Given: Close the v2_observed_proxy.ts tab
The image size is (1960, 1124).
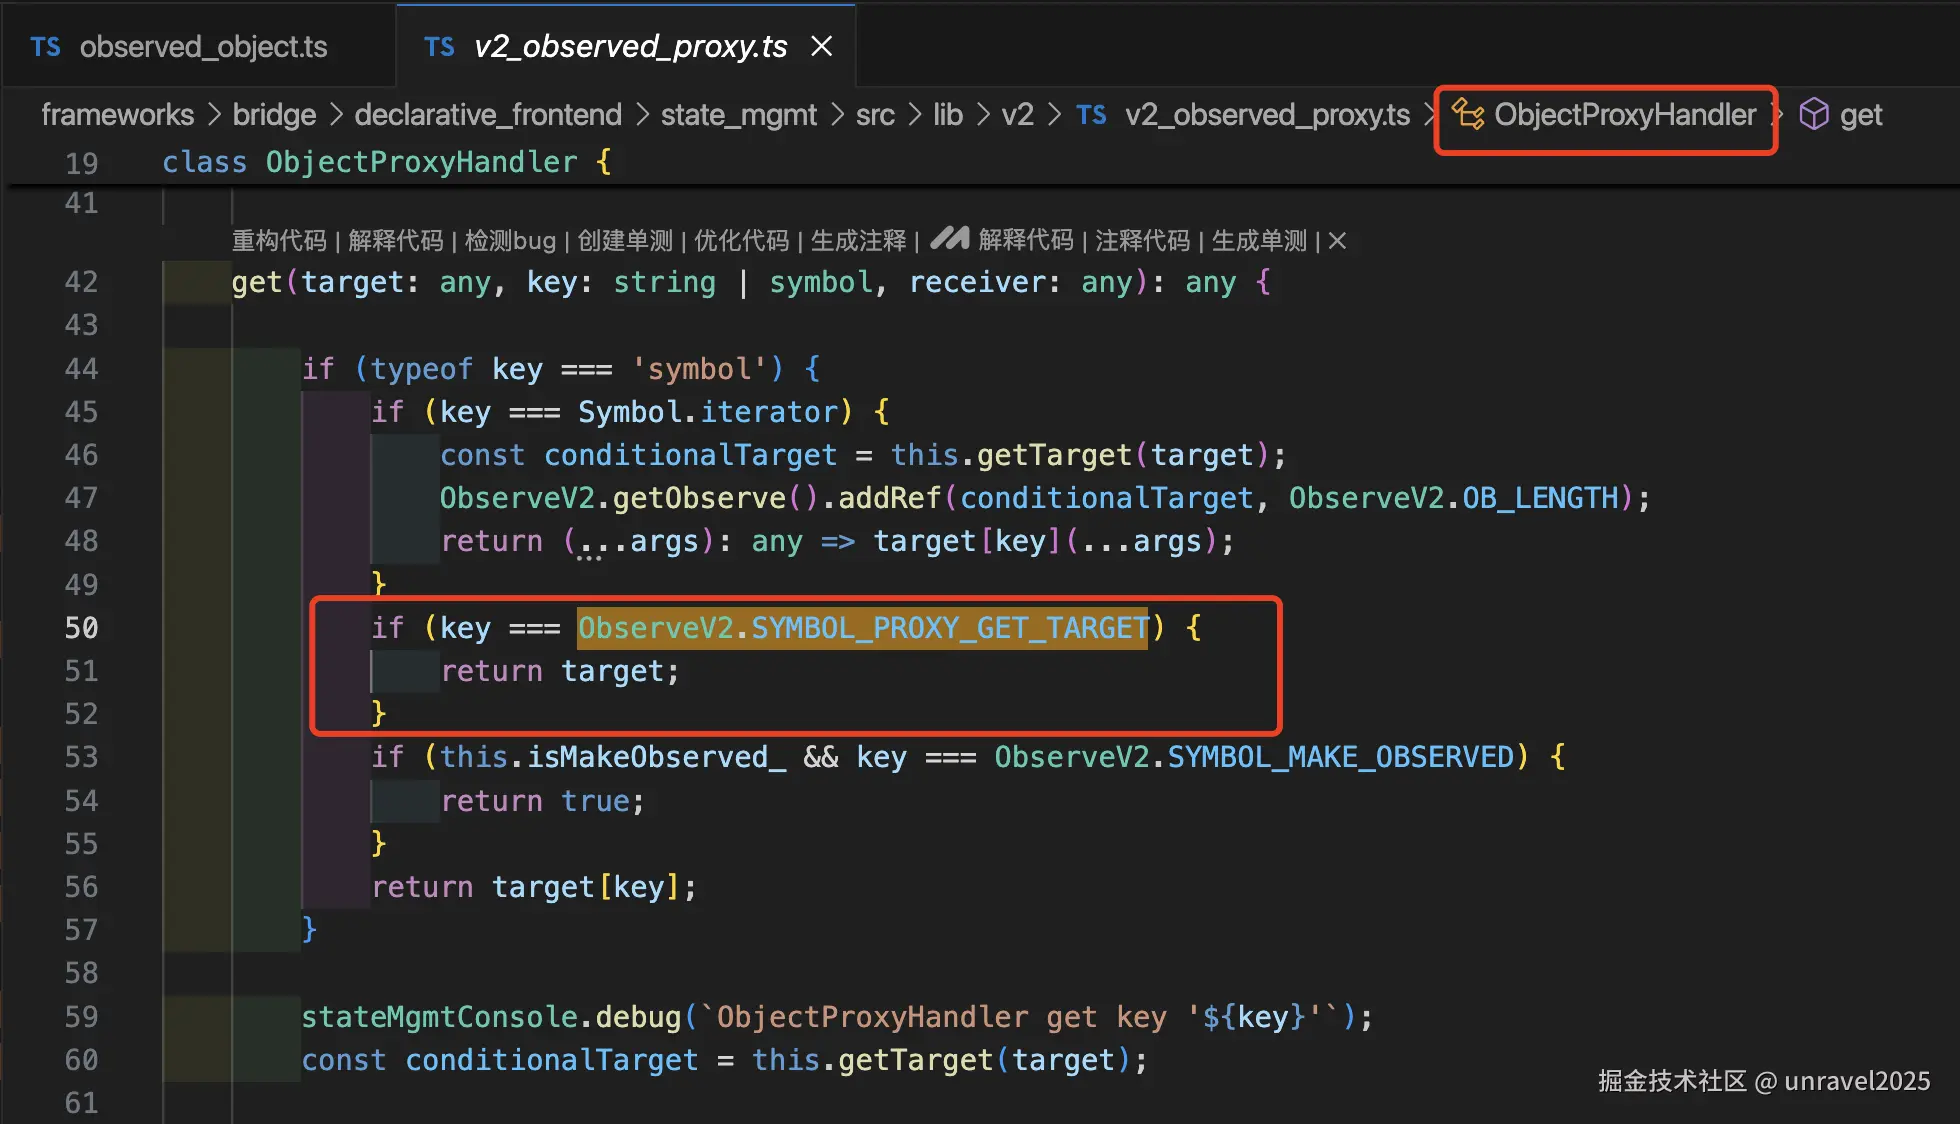Looking at the screenshot, I should [x=821, y=46].
